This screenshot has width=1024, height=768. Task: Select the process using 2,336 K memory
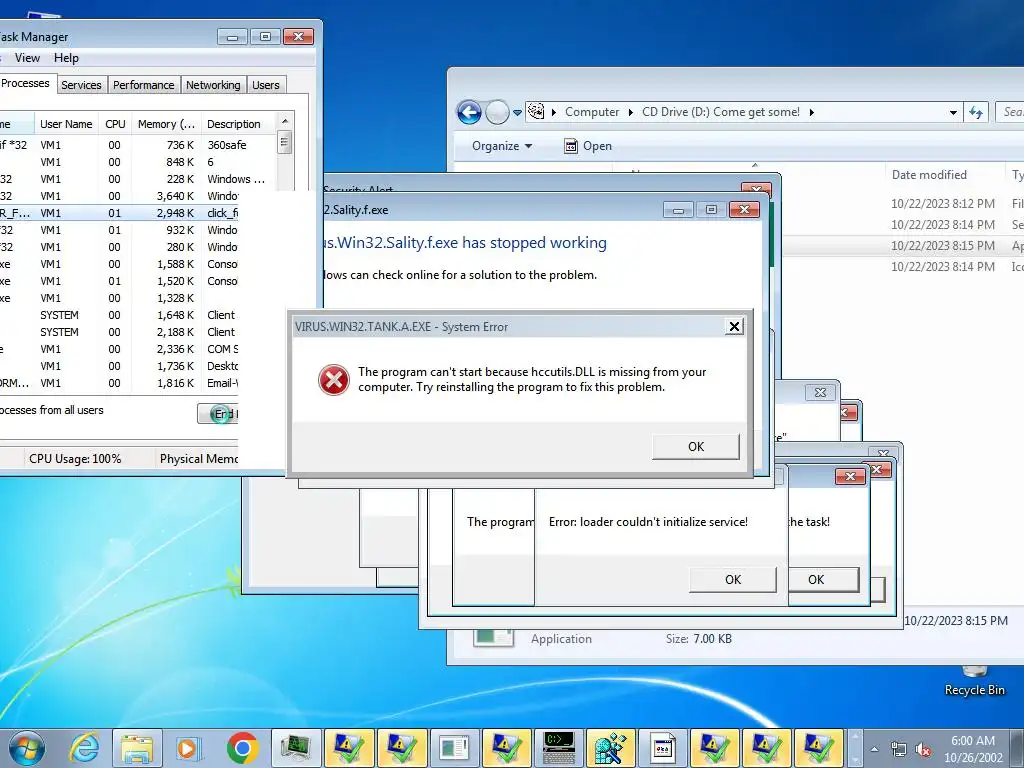pyautogui.click(x=119, y=349)
